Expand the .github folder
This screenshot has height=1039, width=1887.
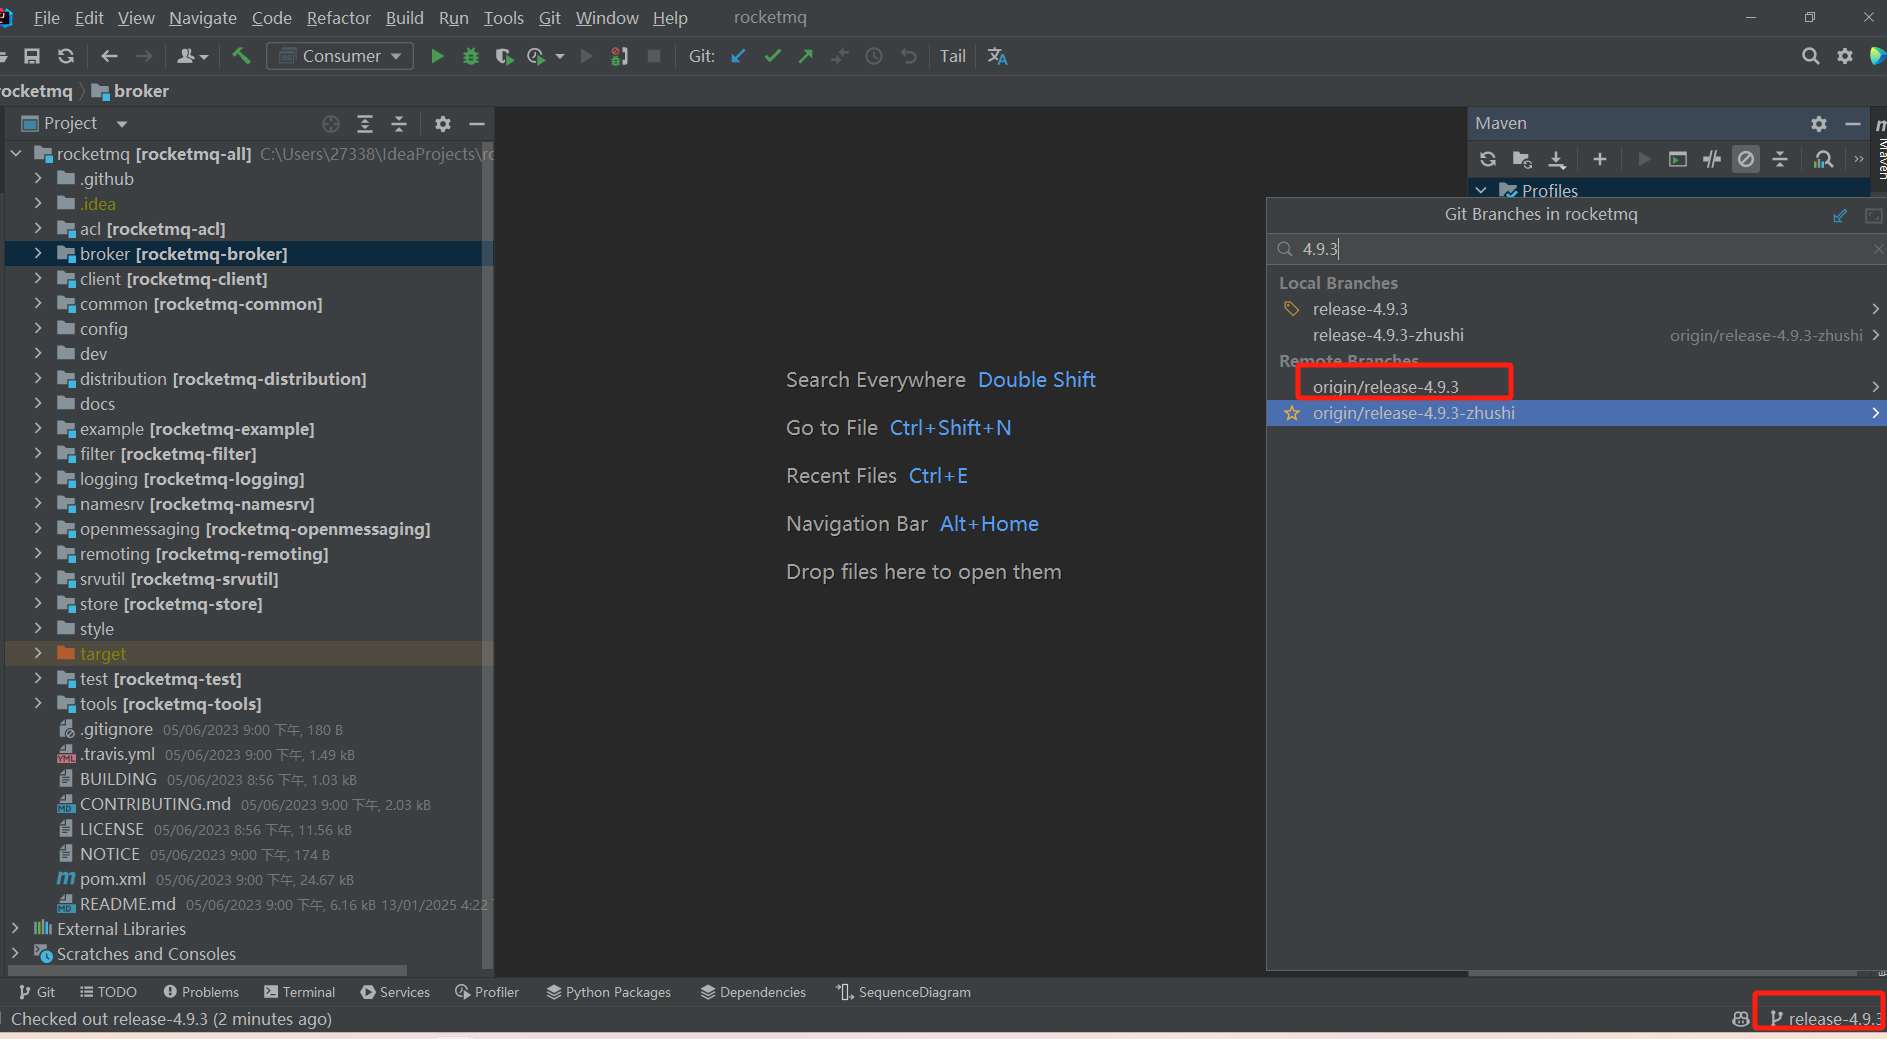point(38,178)
